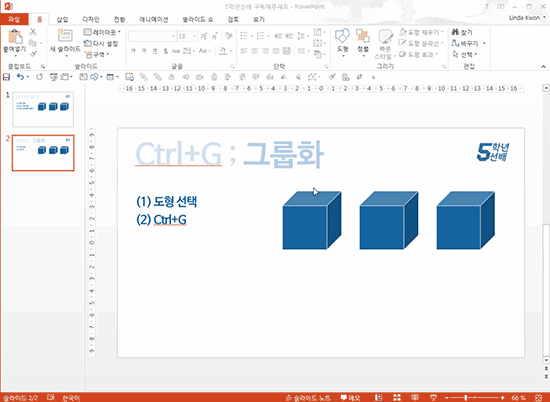This screenshot has height=402, width=550.
Task: Toggle bold formatting (first 가)
Action: point(133,51)
